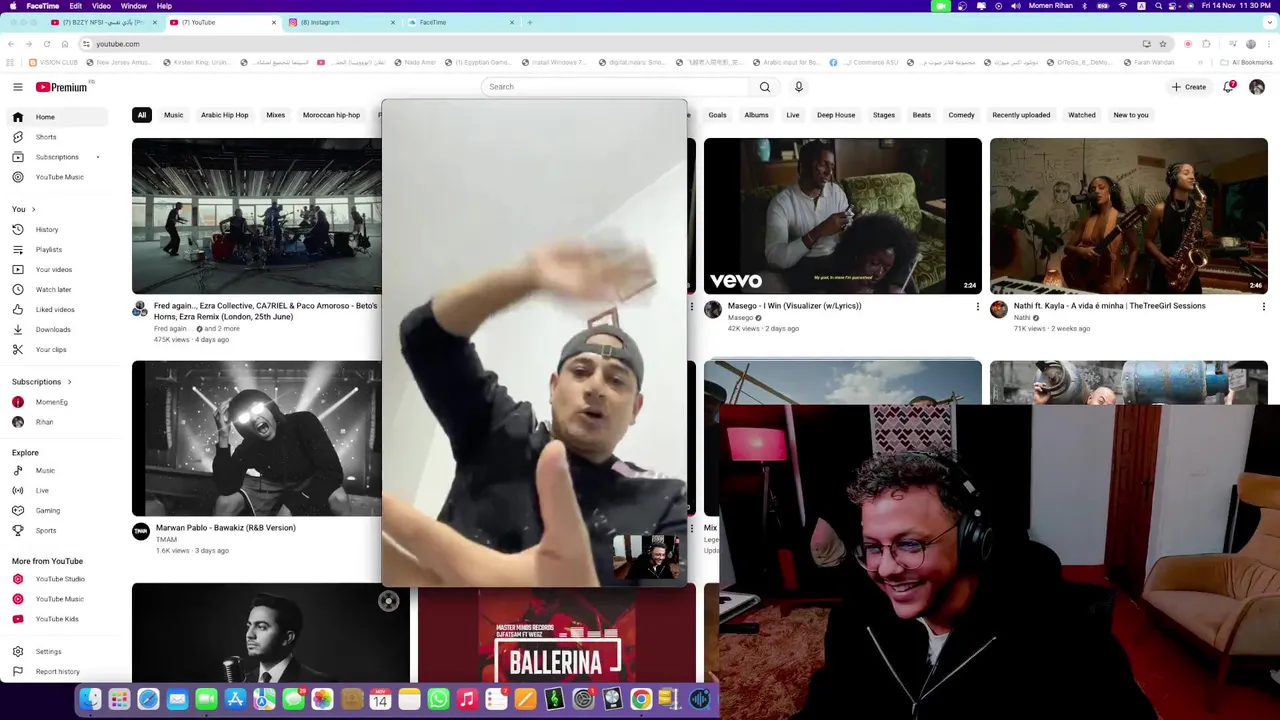Open Chrome's three-dot menu
Viewport: 1280px width, 720px height.
click(1268, 44)
